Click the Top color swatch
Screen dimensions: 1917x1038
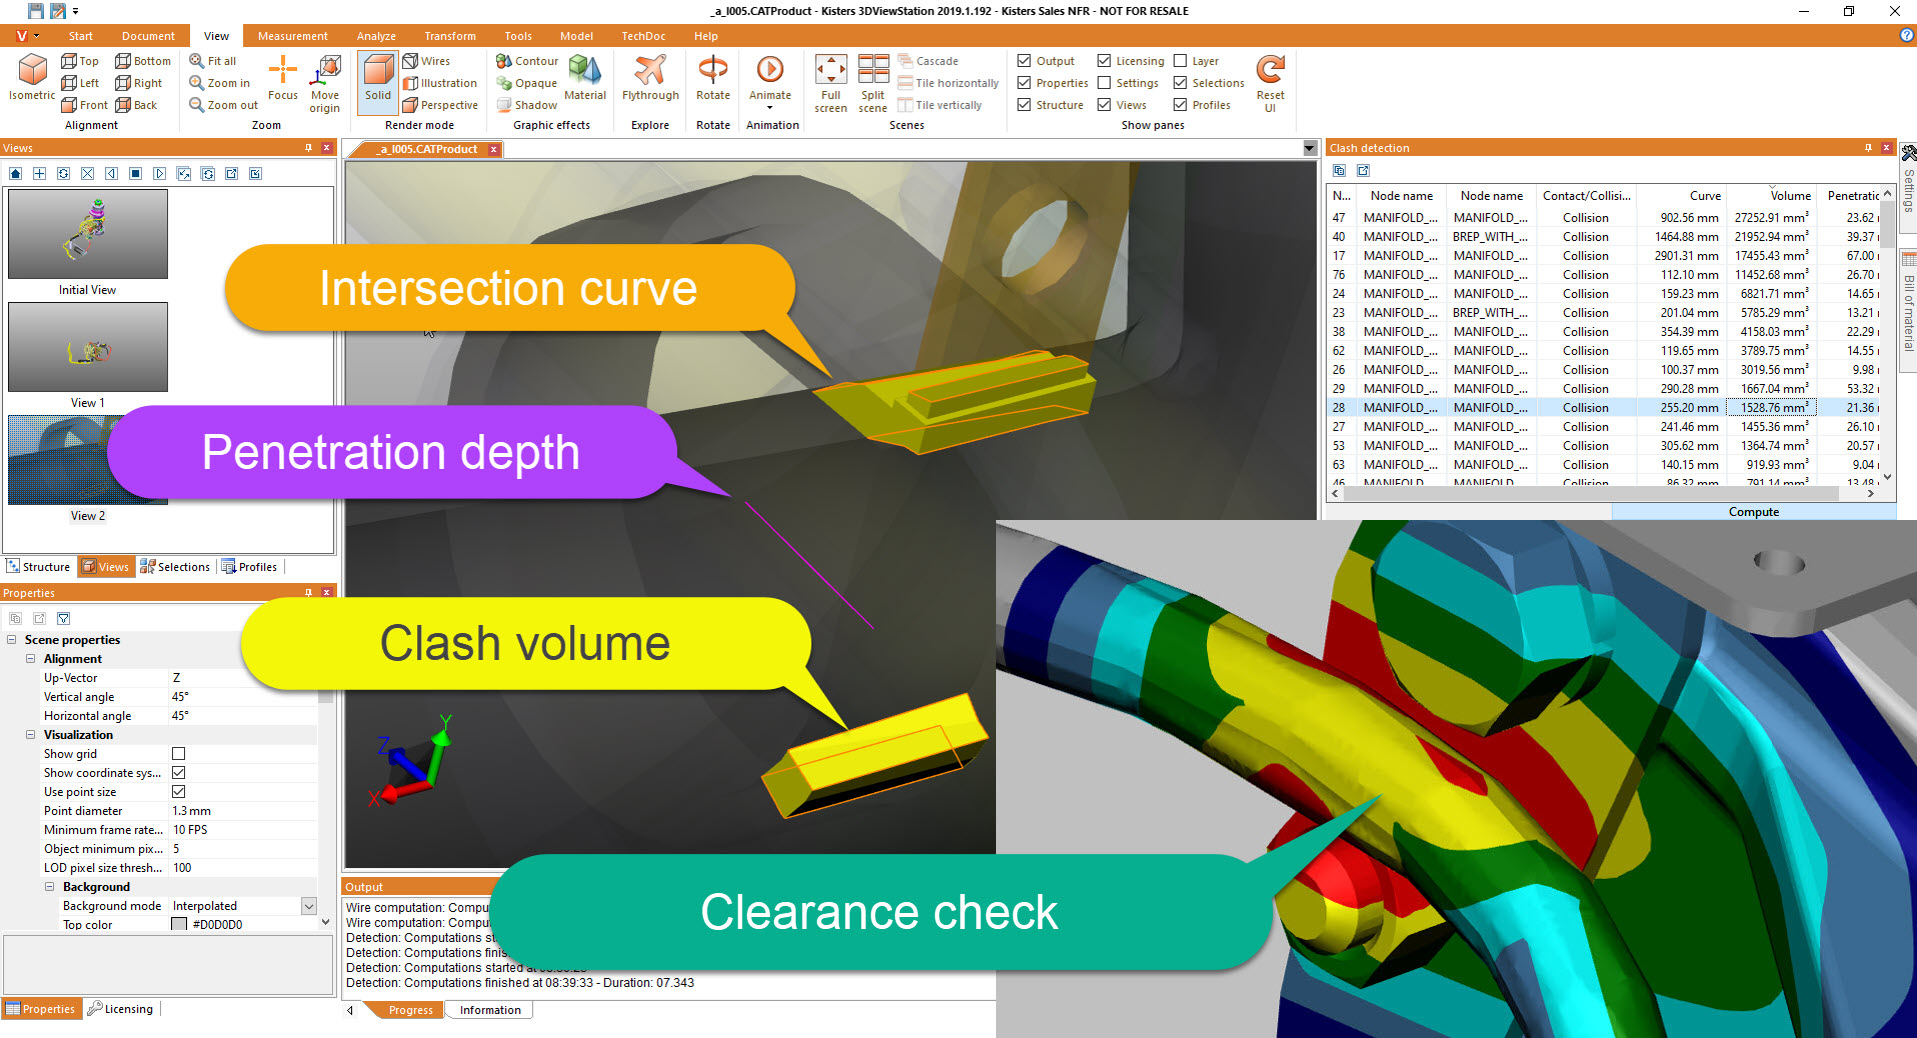tap(179, 925)
